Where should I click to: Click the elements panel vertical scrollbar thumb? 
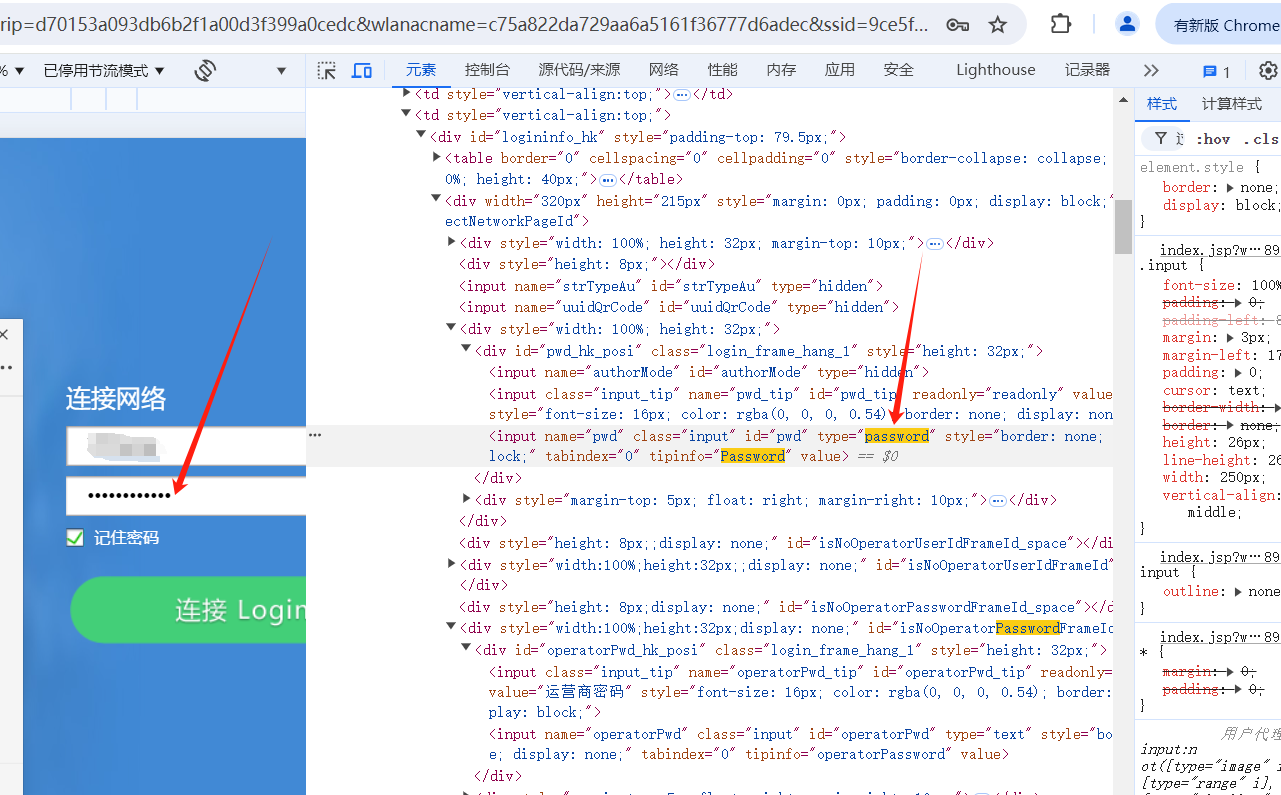point(1123,226)
